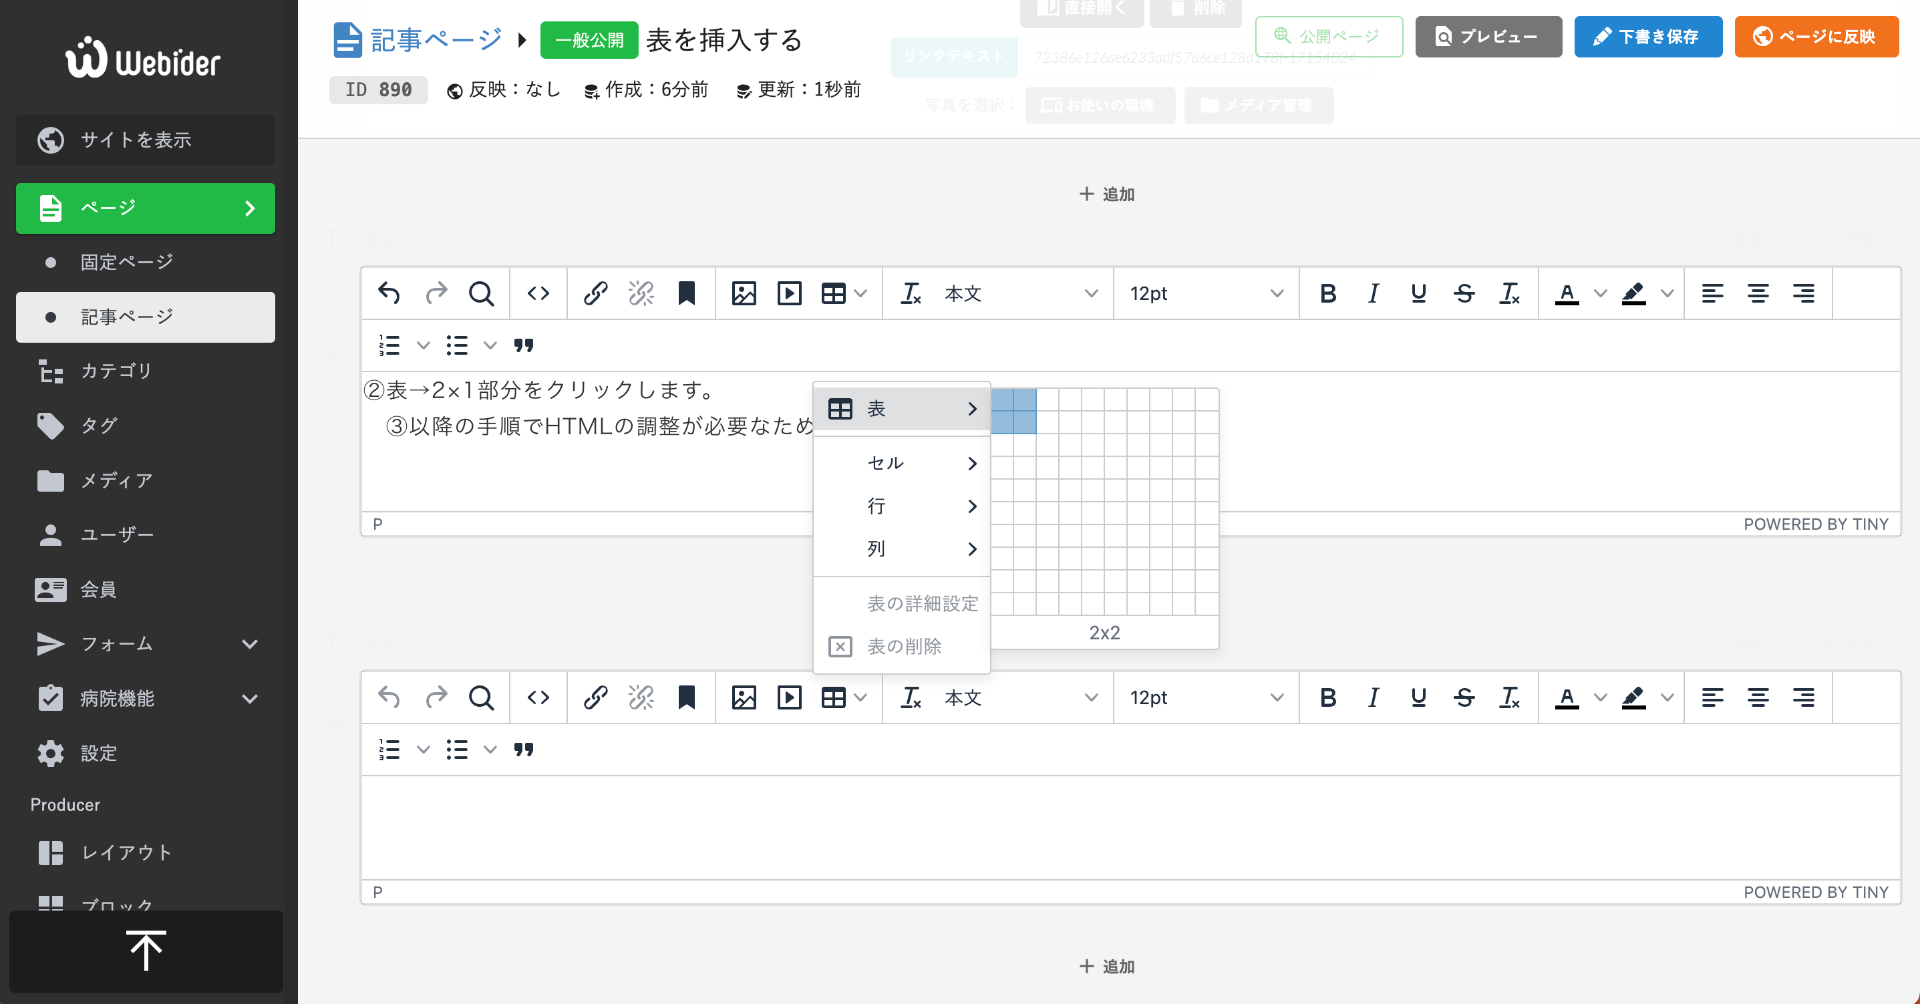Click the find and replace icon in the bottom editor
The width and height of the screenshot is (1920, 1004).
pyautogui.click(x=481, y=697)
